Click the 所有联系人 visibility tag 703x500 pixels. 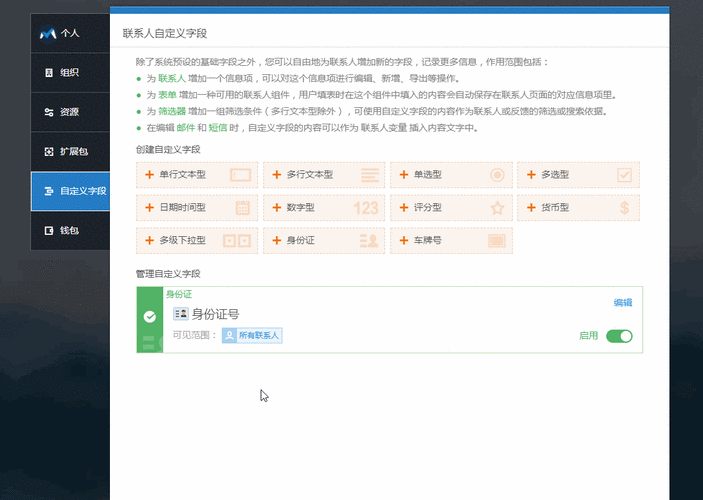(252, 335)
